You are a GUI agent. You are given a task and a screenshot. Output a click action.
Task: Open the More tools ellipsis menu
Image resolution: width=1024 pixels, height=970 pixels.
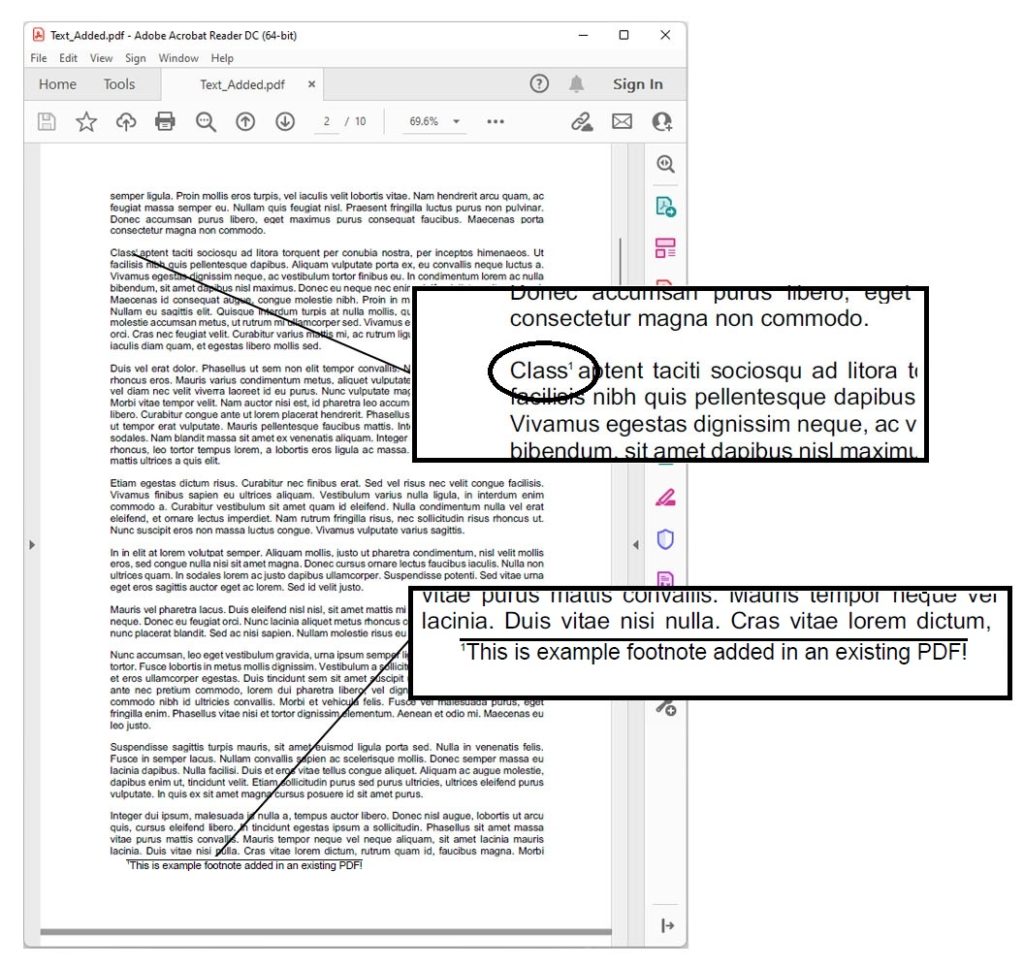click(495, 121)
